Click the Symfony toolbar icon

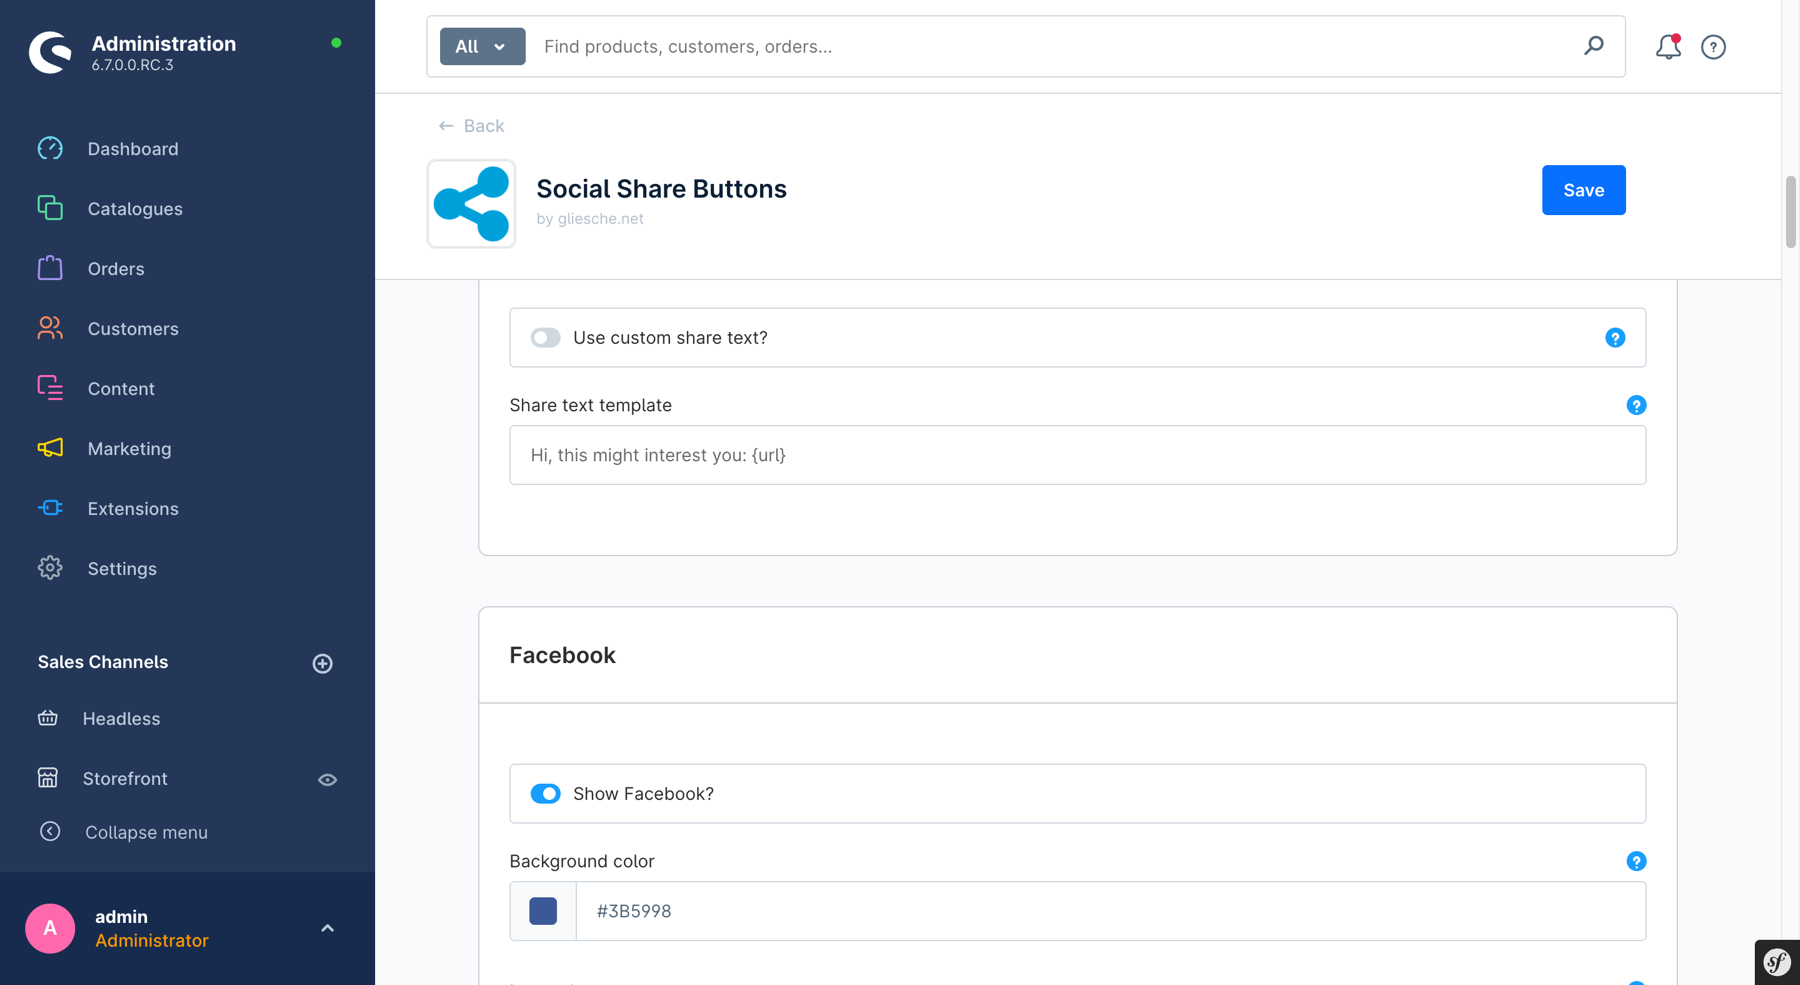click(x=1776, y=962)
